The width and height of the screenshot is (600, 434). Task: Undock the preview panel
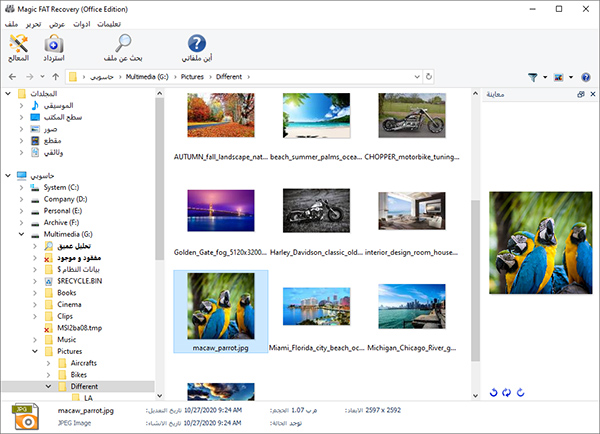580,94
